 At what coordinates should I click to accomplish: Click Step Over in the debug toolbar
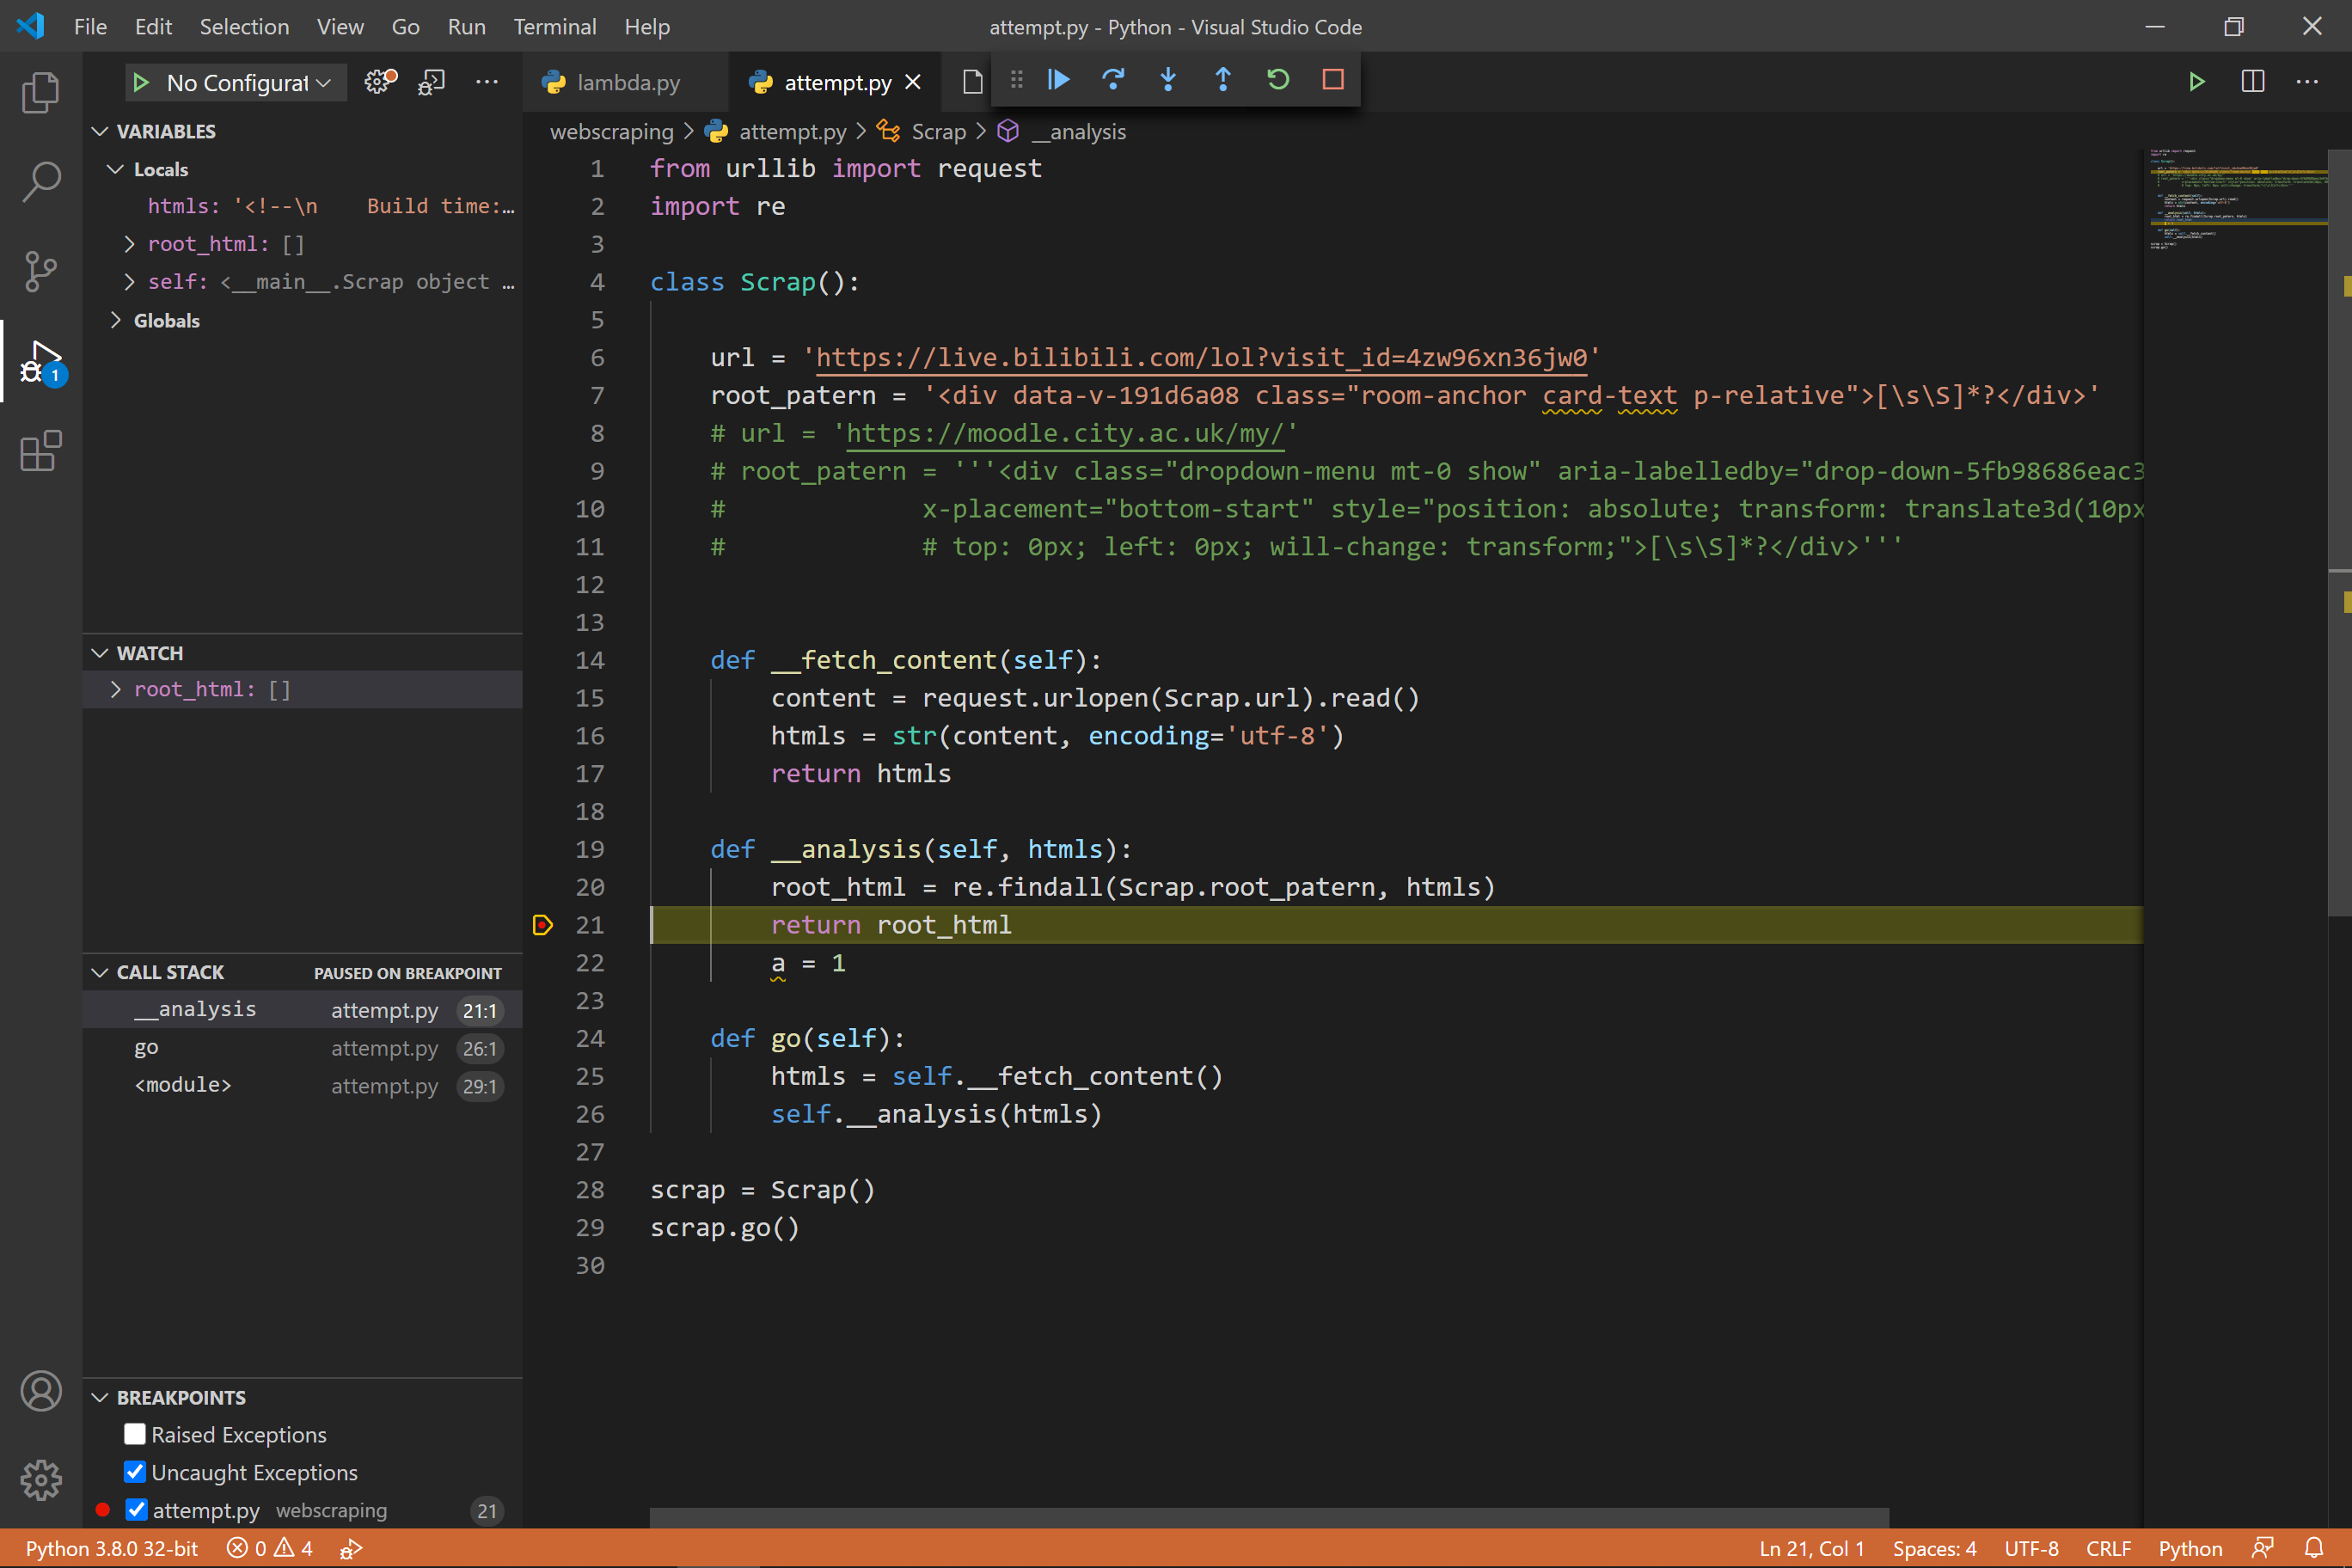[x=1113, y=79]
